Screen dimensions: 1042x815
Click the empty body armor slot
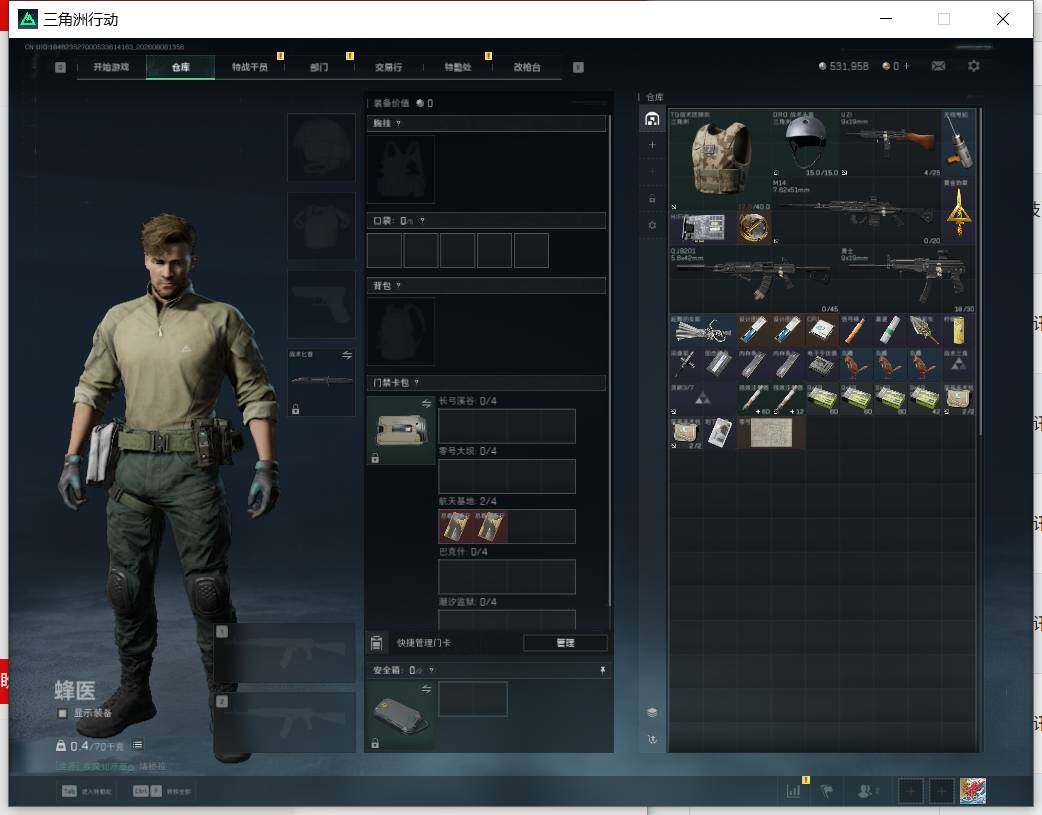point(321,226)
